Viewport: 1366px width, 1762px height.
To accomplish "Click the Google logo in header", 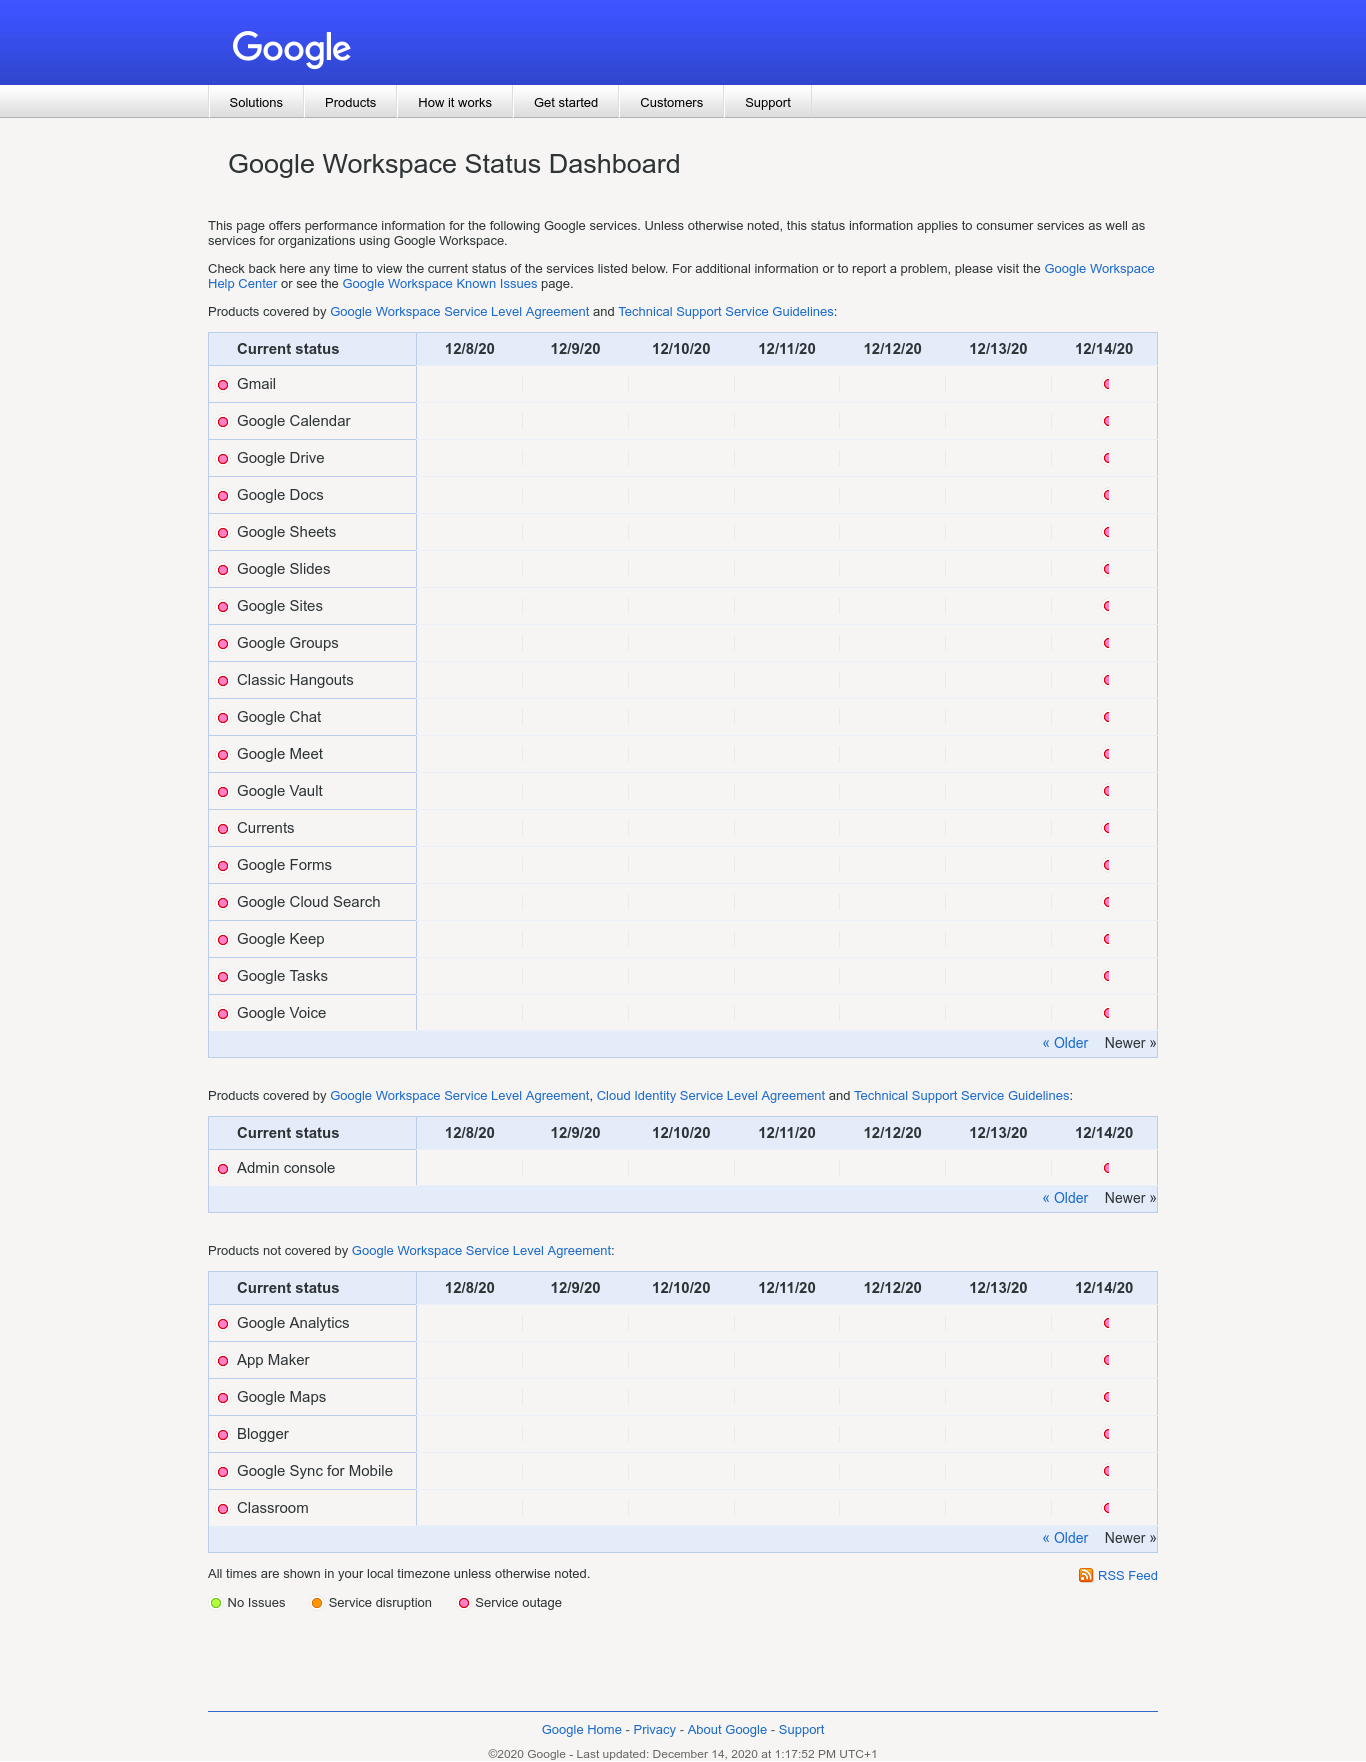I will point(291,47).
